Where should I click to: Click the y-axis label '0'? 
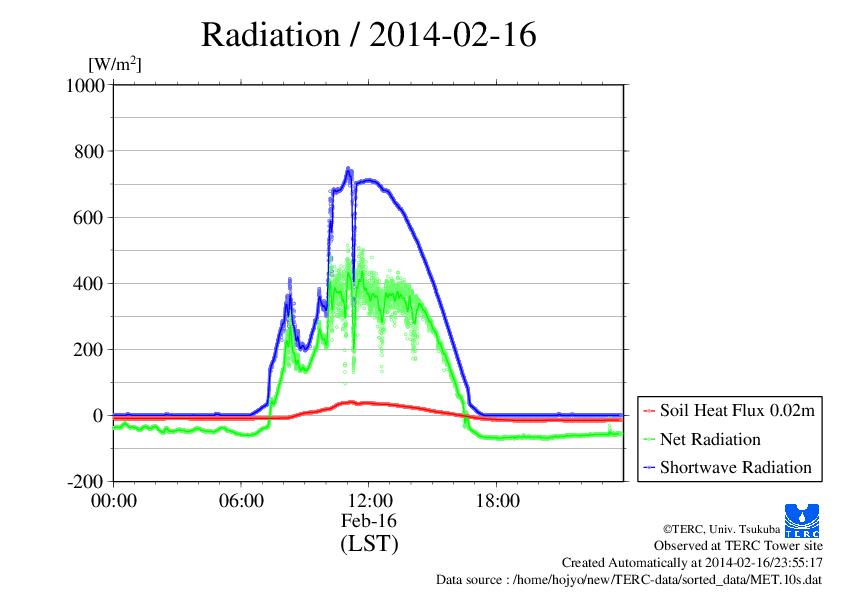coord(98,416)
